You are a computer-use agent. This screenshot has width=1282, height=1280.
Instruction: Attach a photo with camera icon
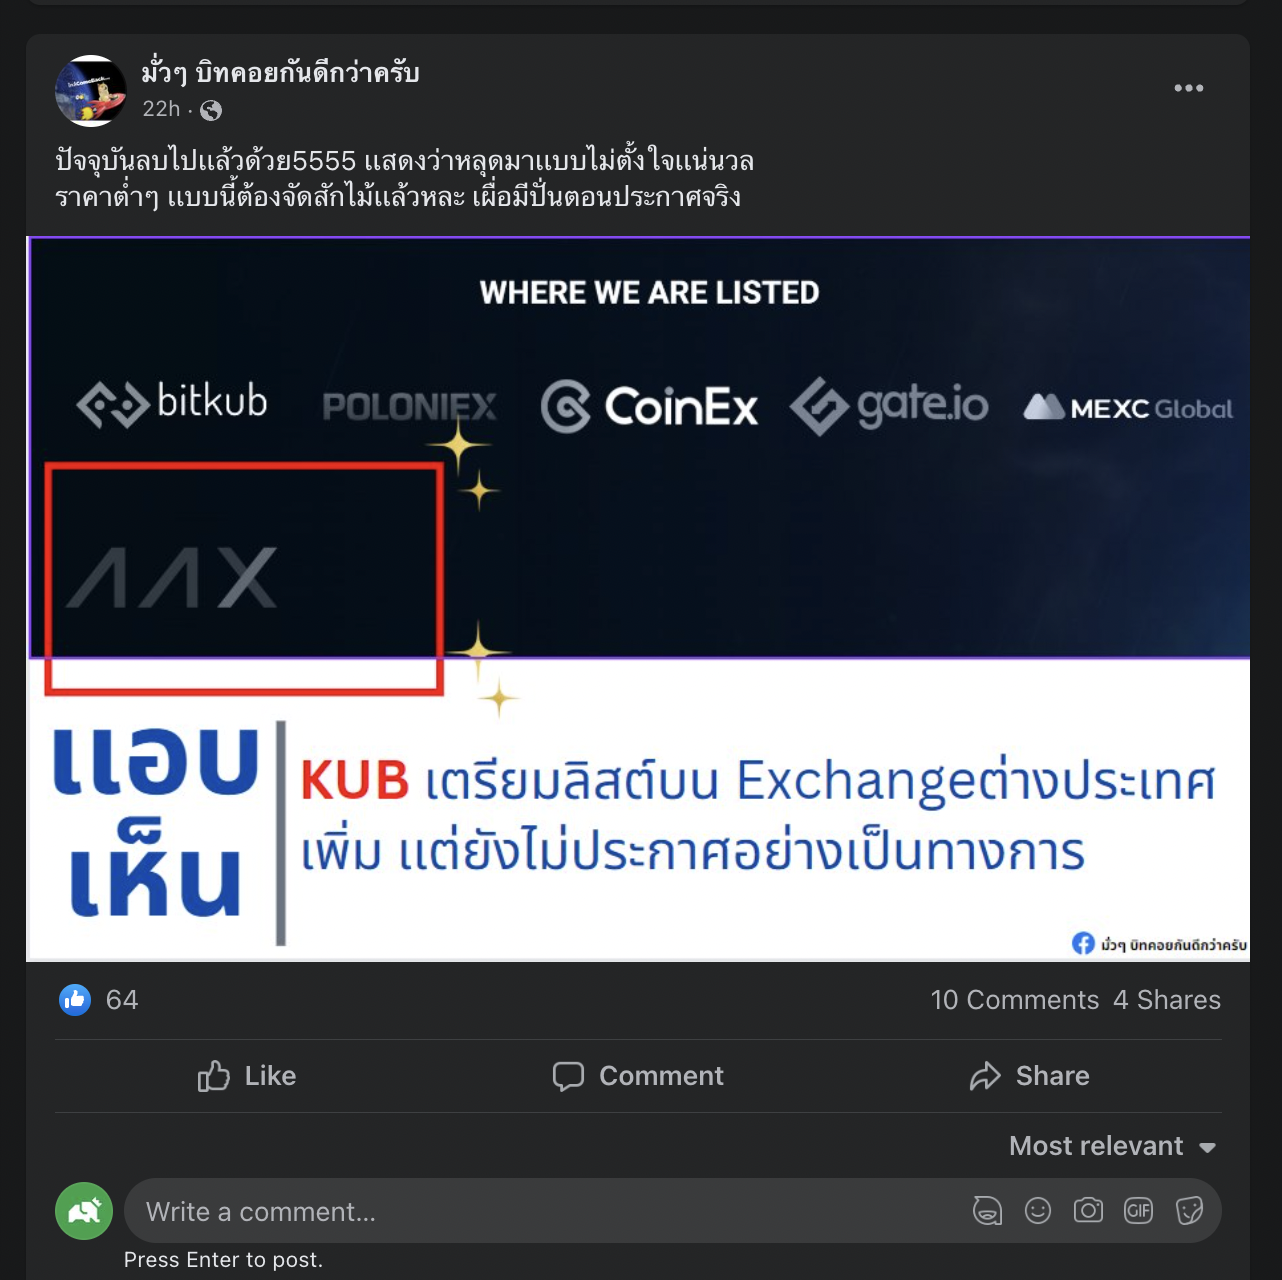click(x=1088, y=1211)
